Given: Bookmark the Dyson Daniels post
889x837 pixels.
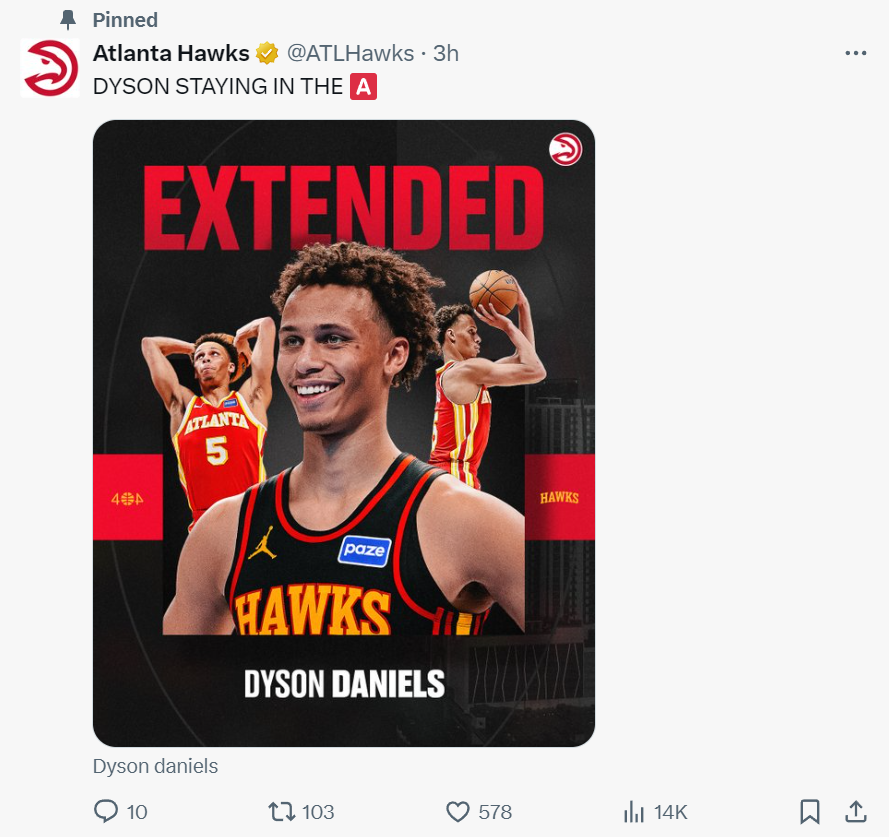Looking at the screenshot, I should tap(810, 811).
